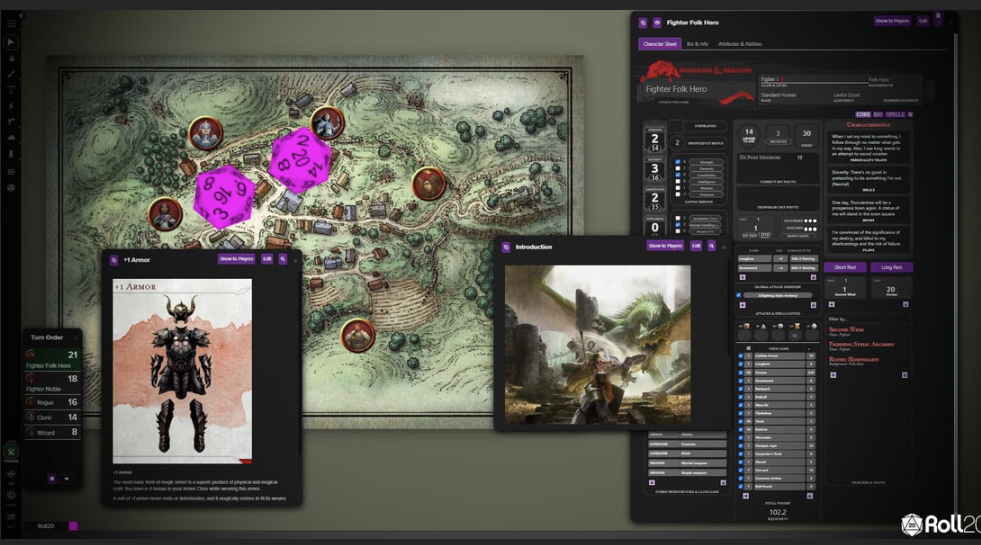Click the purple player color swatch at bottom left
Viewport: 981px width, 545px height.
pos(73,526)
